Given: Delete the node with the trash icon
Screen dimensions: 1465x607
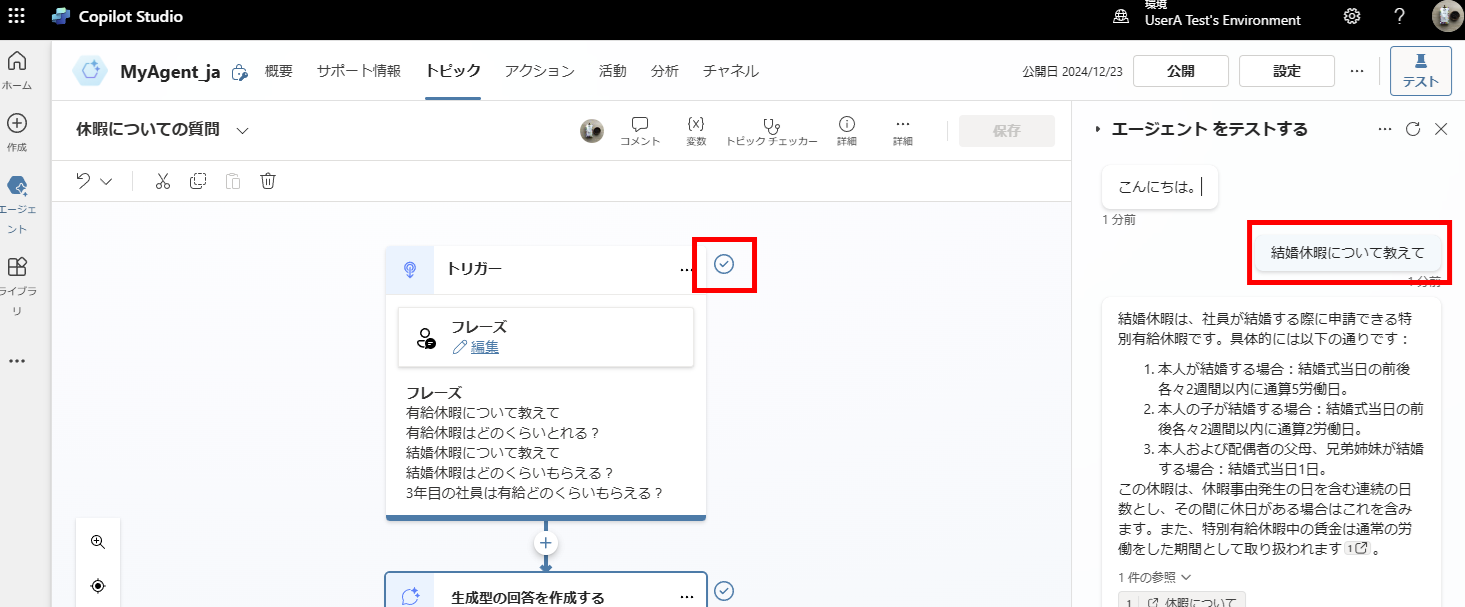Looking at the screenshot, I should (x=267, y=181).
